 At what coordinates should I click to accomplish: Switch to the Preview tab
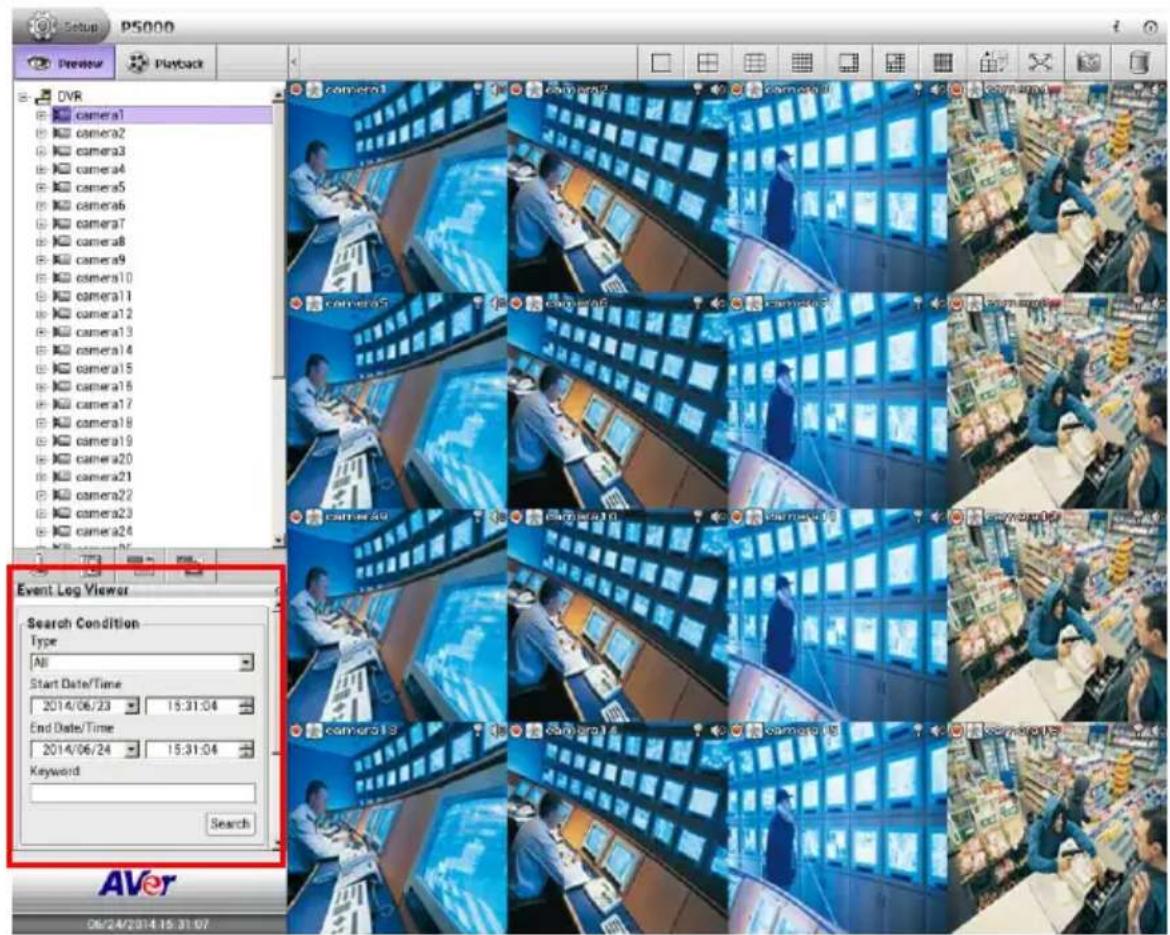tap(64, 63)
